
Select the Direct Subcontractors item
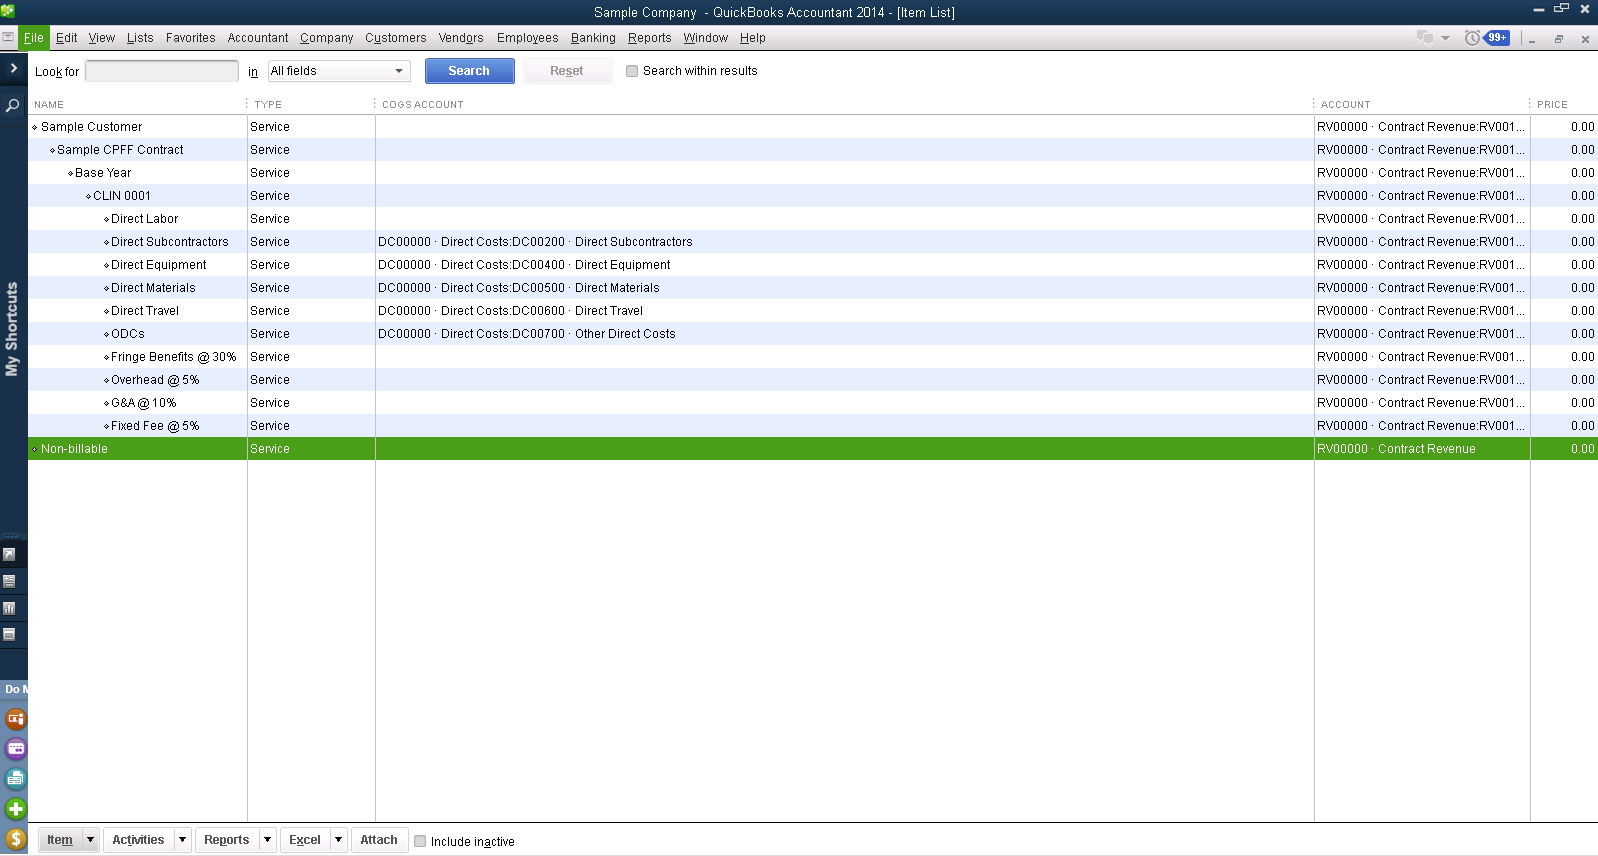point(813,242)
